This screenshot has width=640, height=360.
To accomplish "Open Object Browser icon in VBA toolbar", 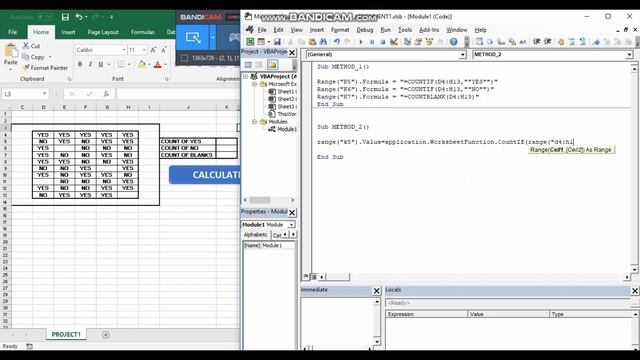I will tap(429, 42).
